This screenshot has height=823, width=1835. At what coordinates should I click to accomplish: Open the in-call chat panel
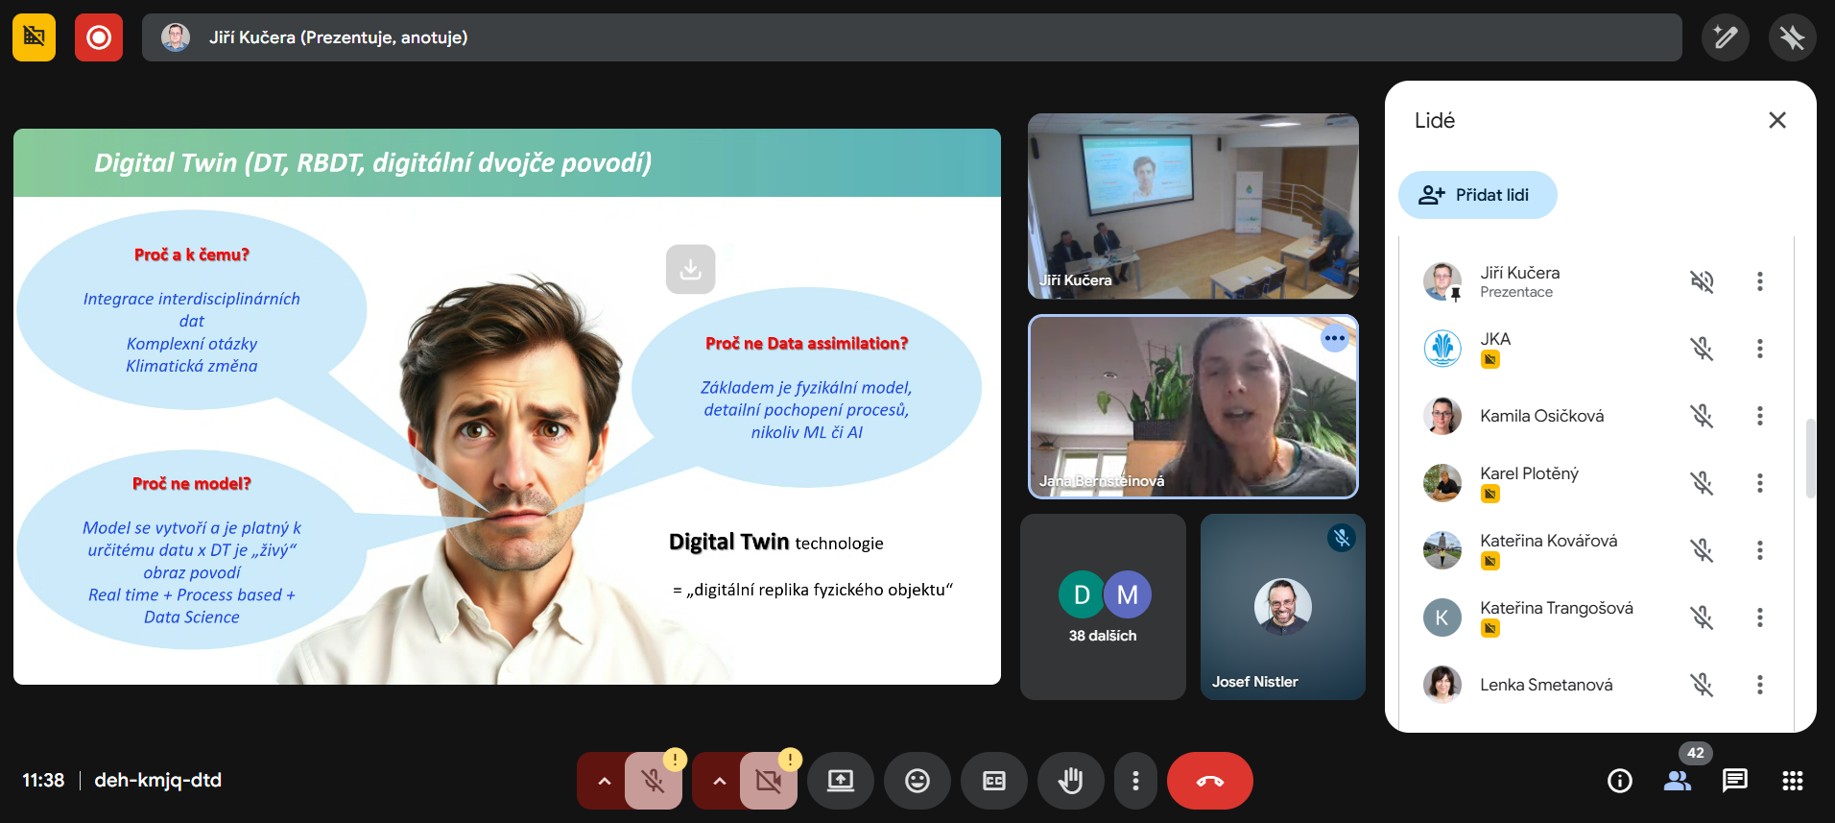[1735, 780]
